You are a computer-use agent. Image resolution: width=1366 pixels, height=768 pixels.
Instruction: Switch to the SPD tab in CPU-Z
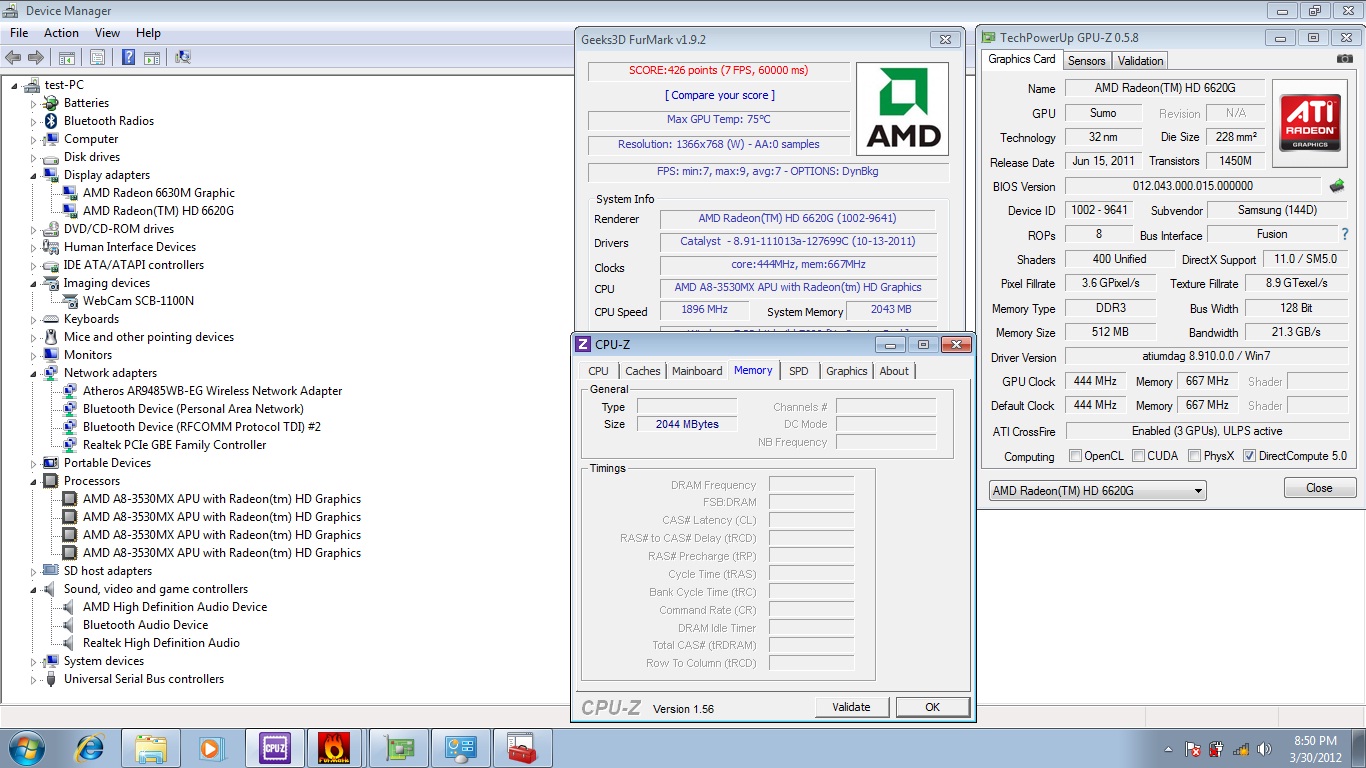tap(799, 371)
